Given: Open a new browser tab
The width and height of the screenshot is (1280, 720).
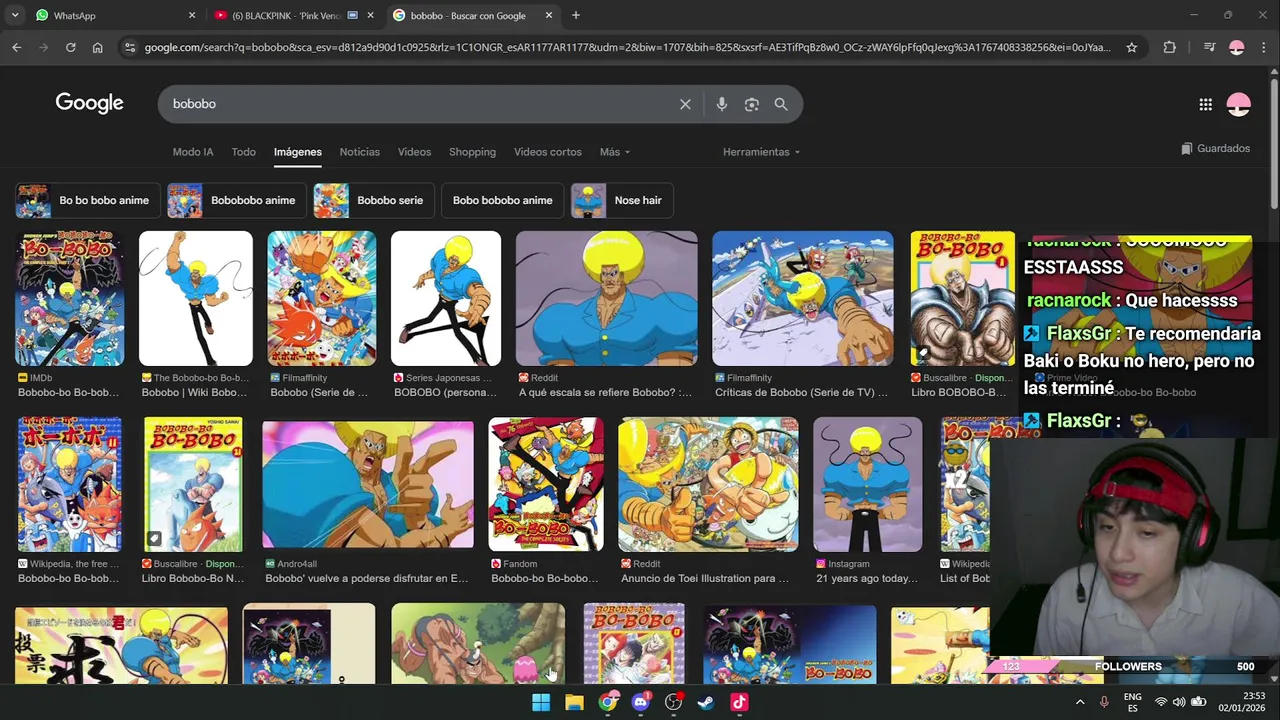Looking at the screenshot, I should 575,15.
